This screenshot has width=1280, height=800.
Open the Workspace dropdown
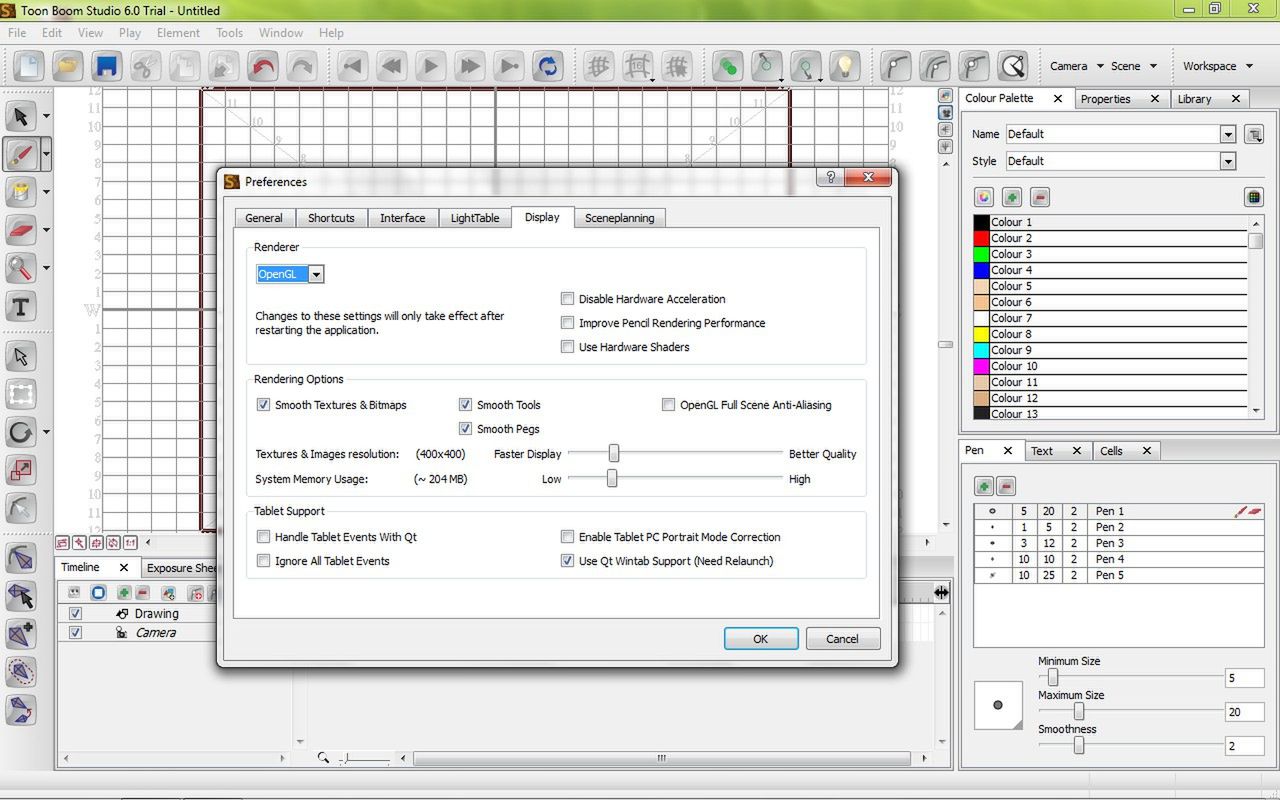[1217, 66]
